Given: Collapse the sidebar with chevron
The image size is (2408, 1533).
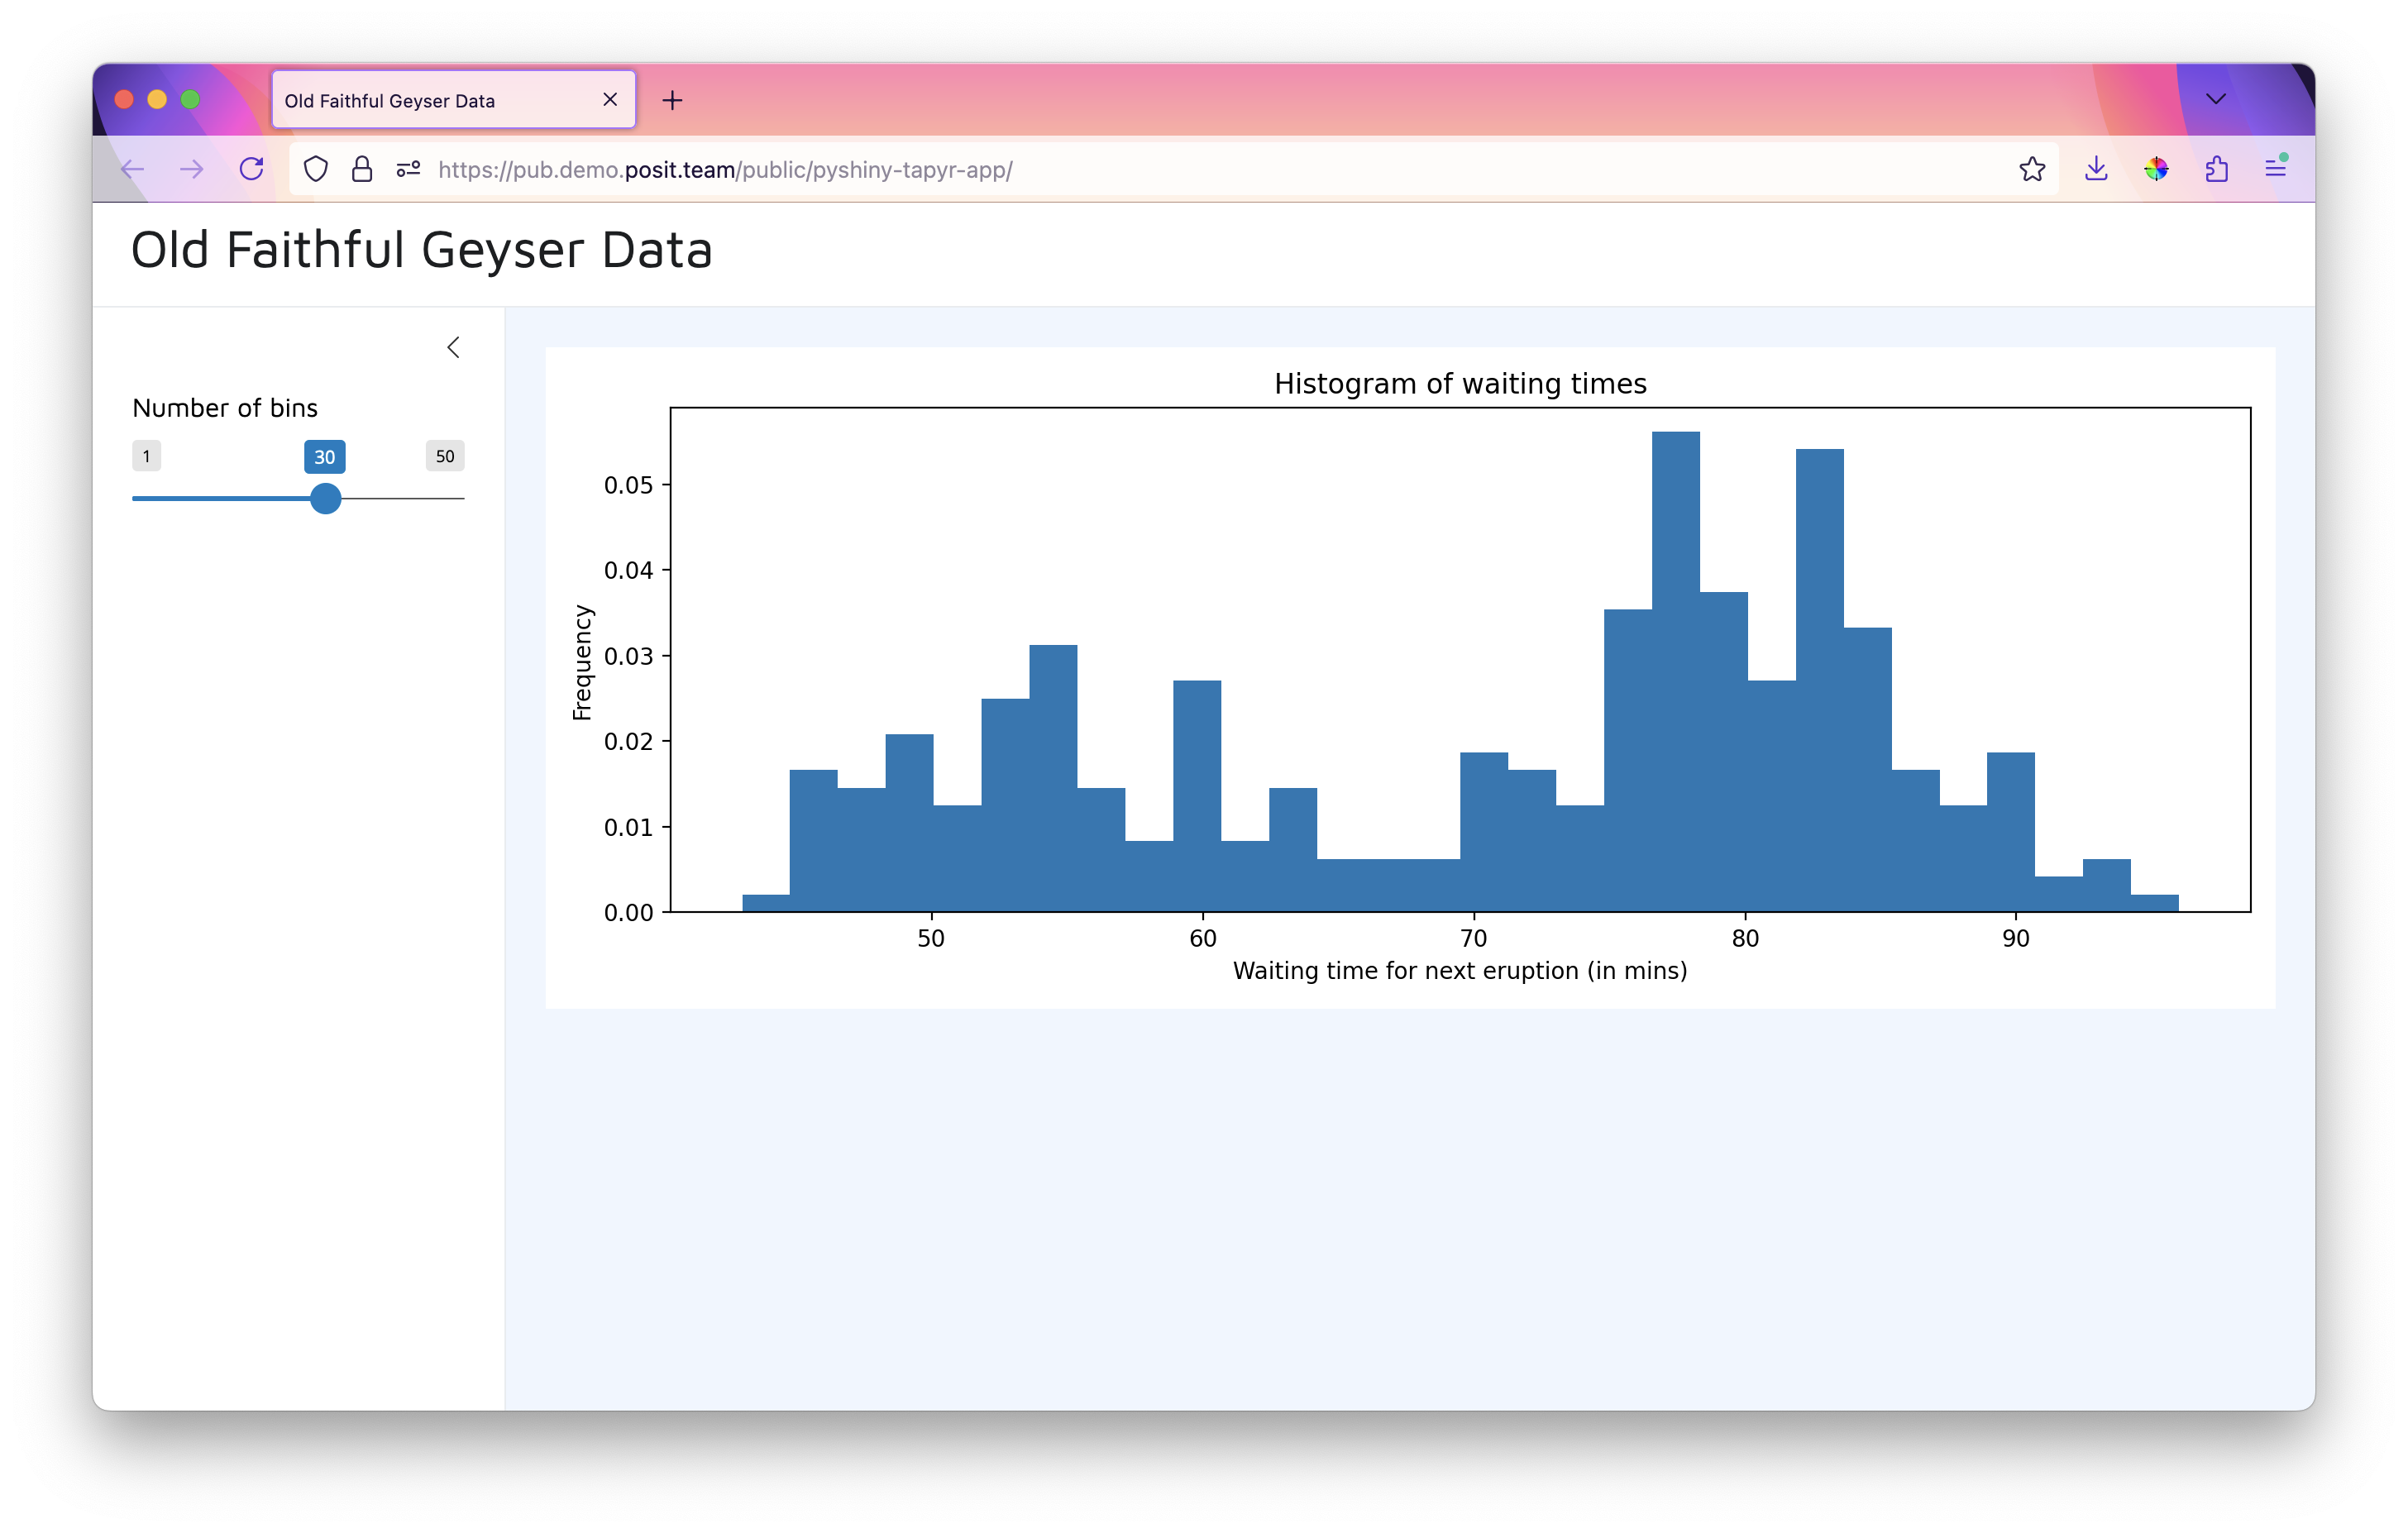Looking at the screenshot, I should (453, 347).
